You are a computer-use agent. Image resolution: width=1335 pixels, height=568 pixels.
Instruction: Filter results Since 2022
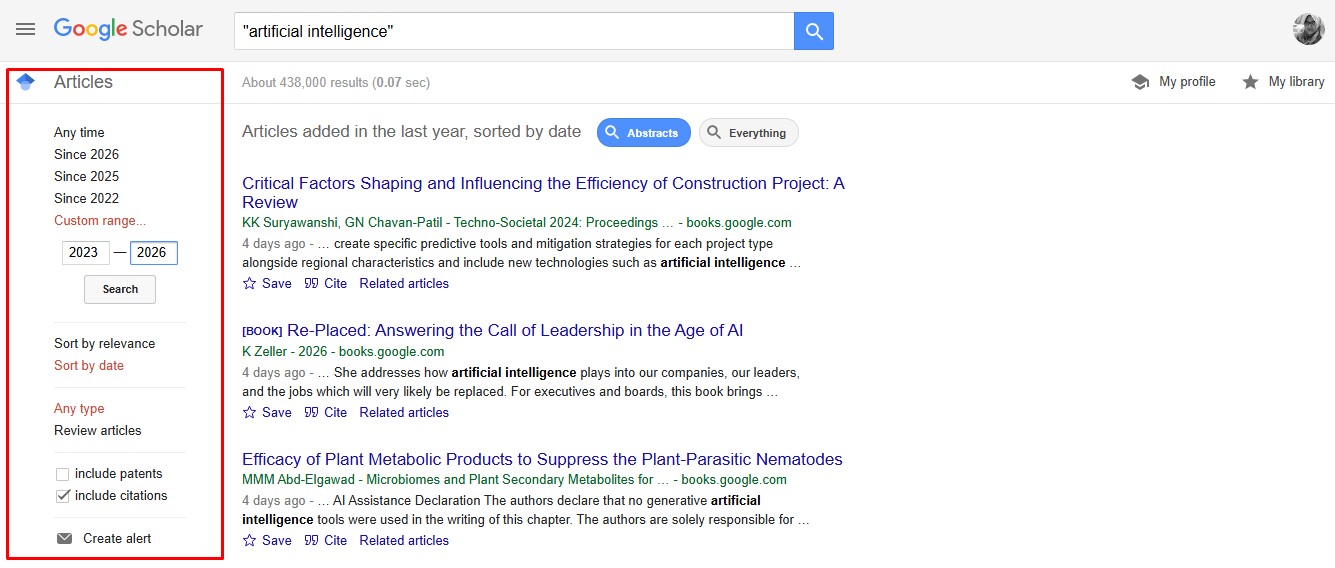coord(86,199)
